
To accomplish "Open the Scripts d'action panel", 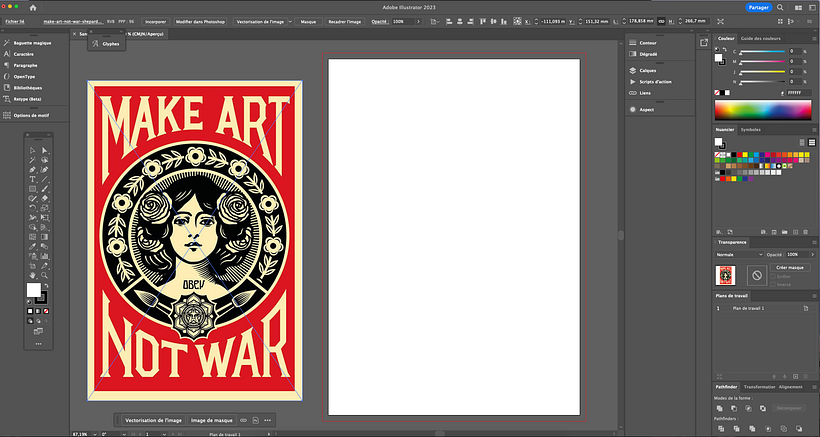I will tap(655, 82).
